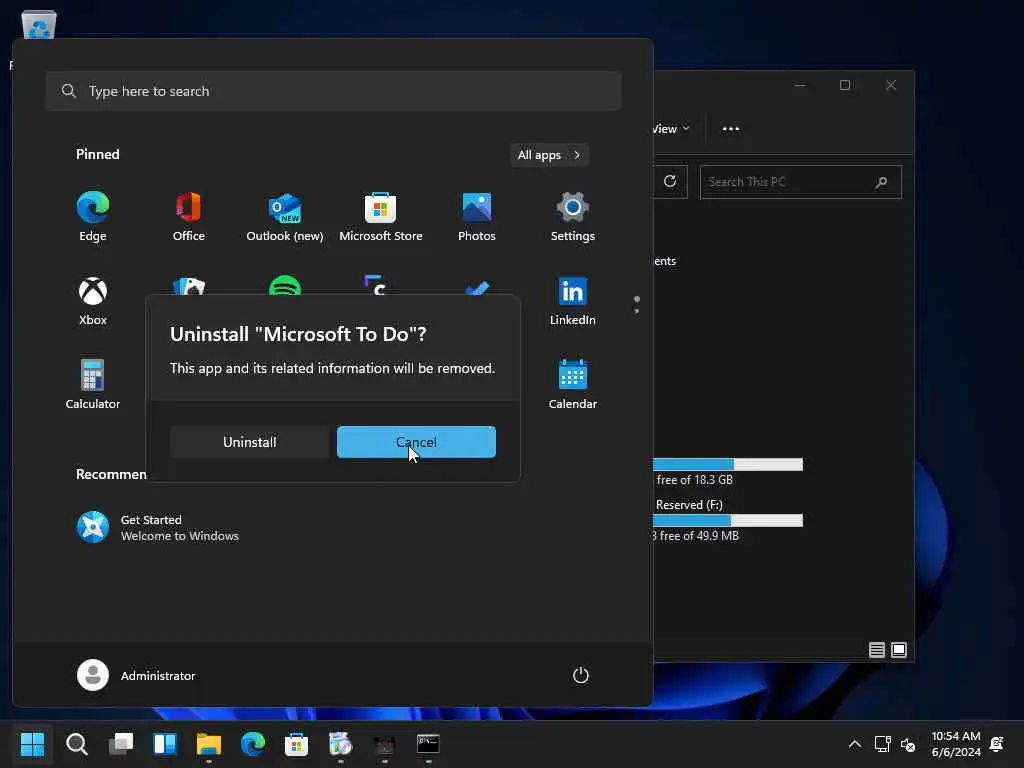Click the Administrator account avatar

pos(93,675)
